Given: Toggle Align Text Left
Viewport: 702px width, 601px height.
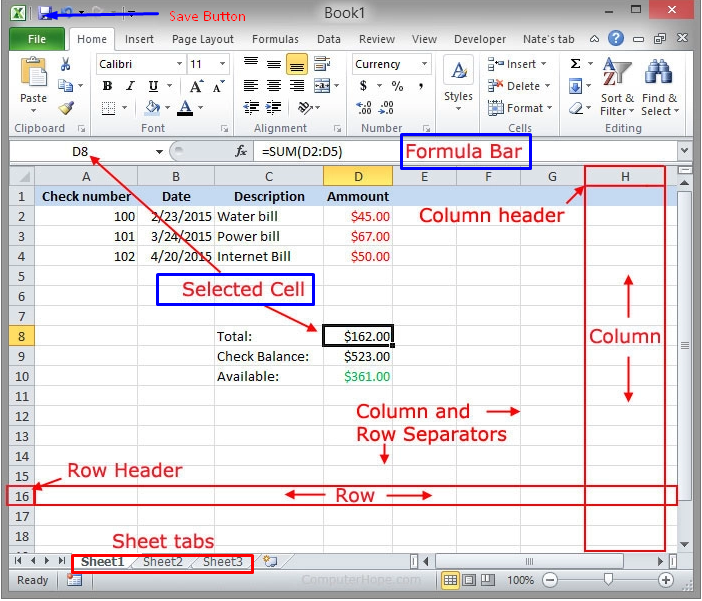Looking at the screenshot, I should 251,86.
